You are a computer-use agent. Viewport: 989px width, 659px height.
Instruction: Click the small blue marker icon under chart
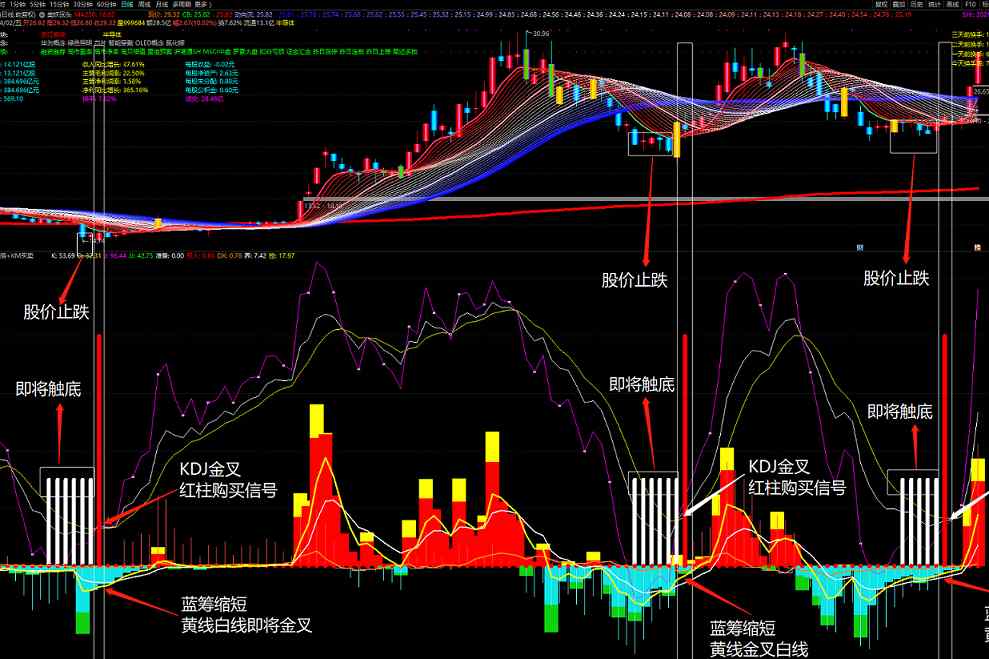coord(860,248)
